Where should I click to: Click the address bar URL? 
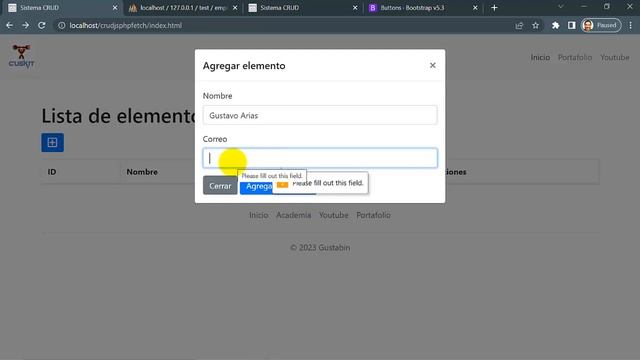[126, 25]
